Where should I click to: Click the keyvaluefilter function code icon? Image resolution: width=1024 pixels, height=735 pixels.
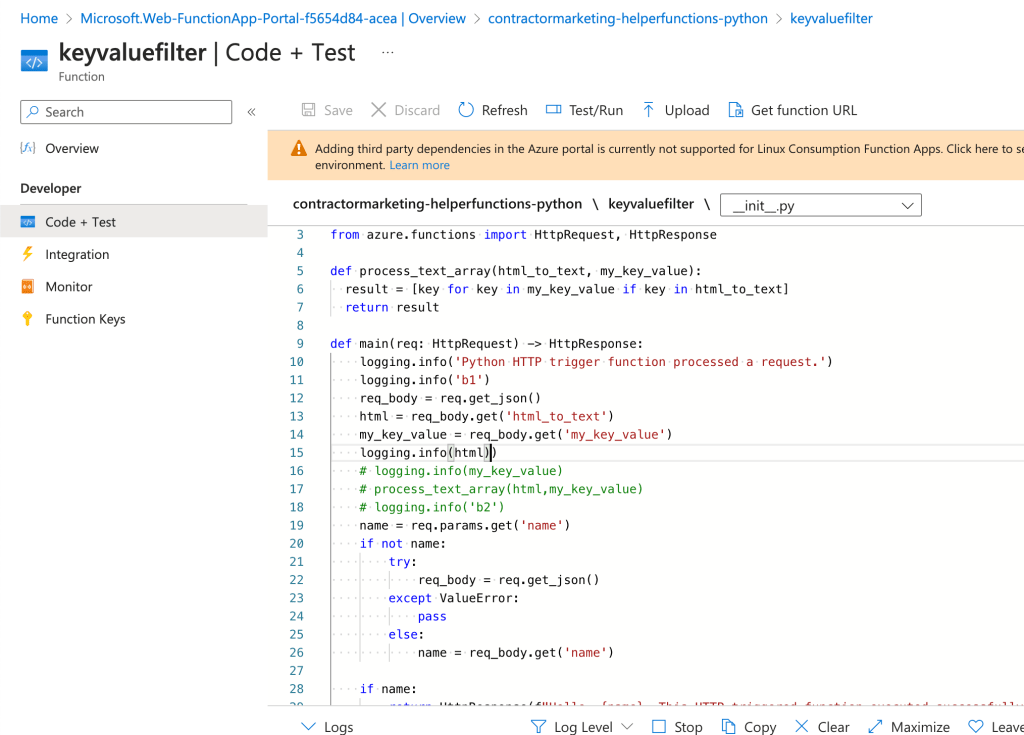[x=34, y=61]
